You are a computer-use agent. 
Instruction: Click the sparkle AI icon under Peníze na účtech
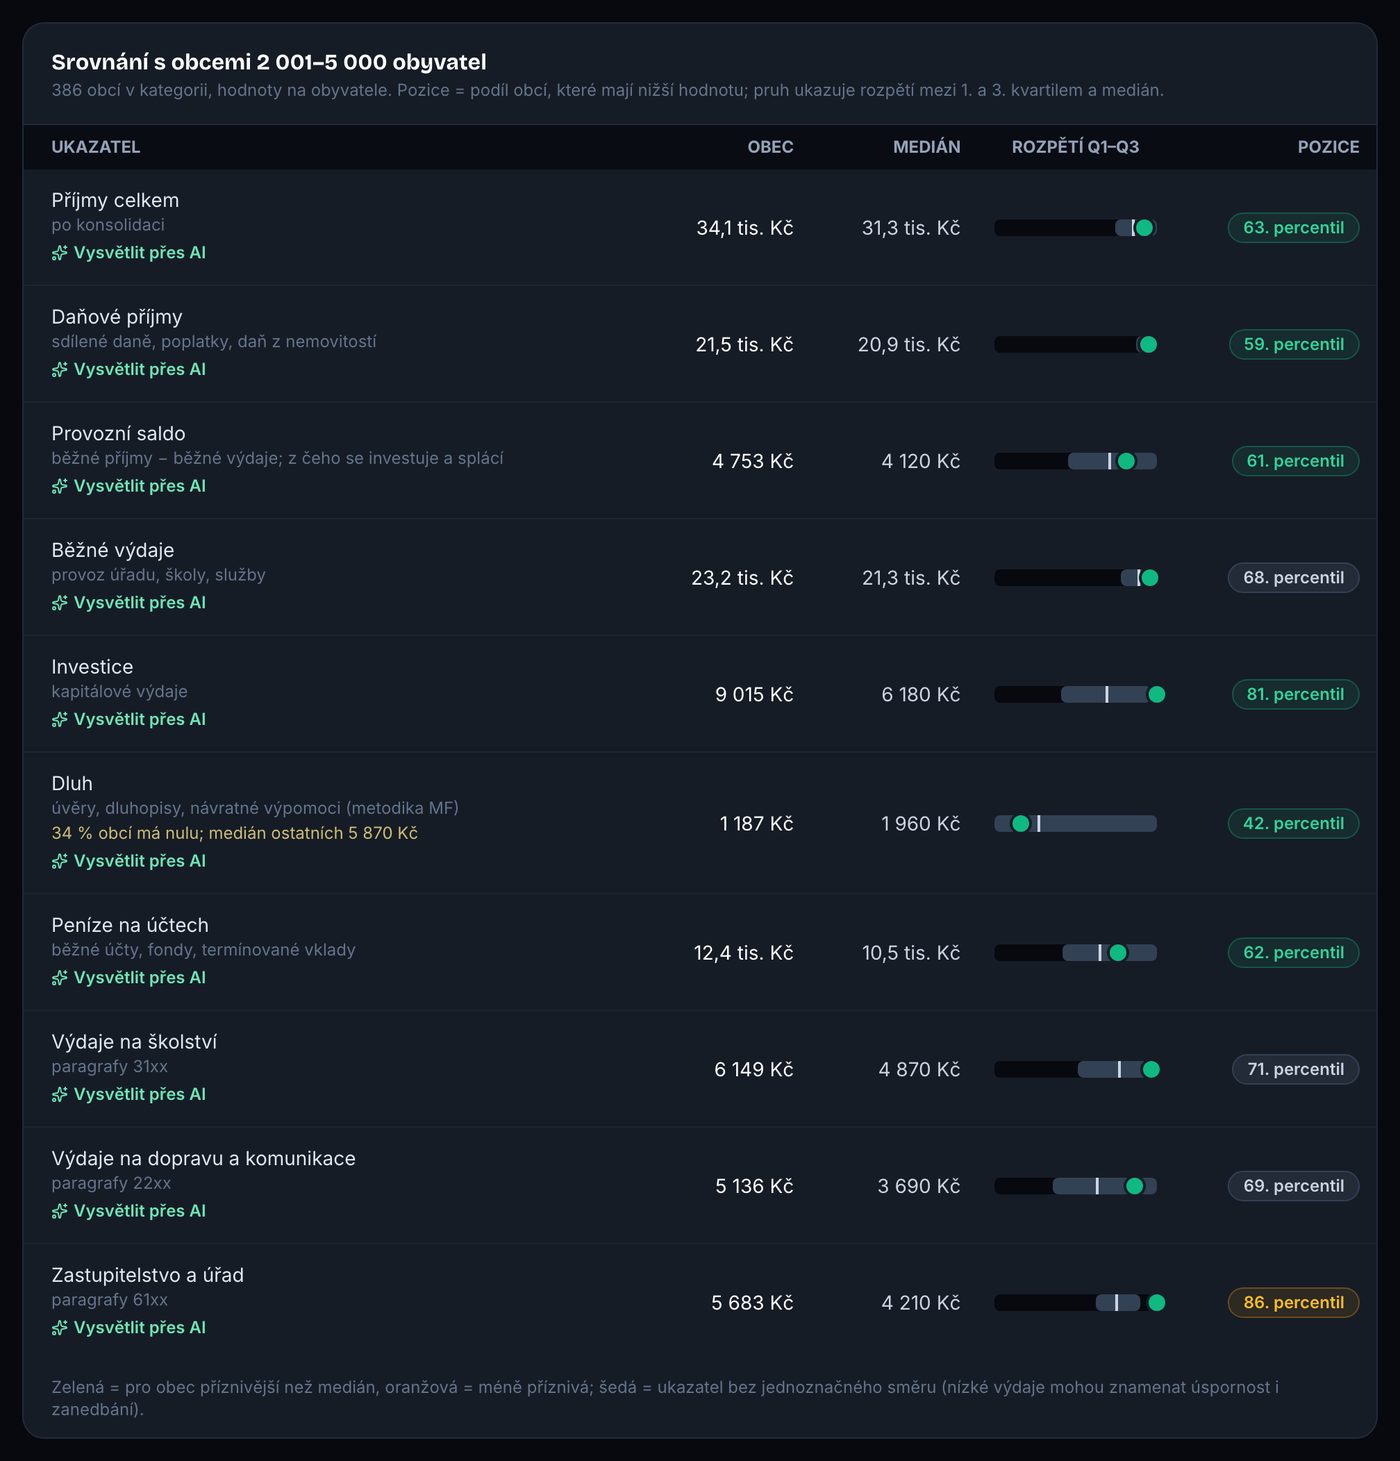pyautogui.click(x=60, y=978)
